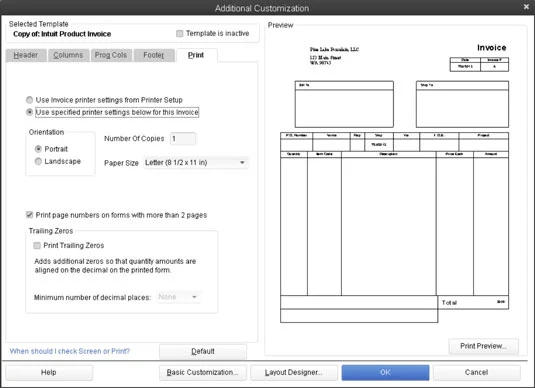Image resolution: width=535 pixels, height=388 pixels.
Task: Close the Additional Customization dialog
Action: [x=526, y=6]
